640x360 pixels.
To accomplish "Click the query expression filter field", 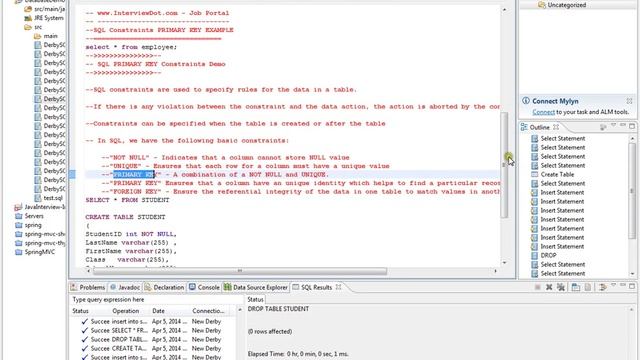I will pos(157,300).
